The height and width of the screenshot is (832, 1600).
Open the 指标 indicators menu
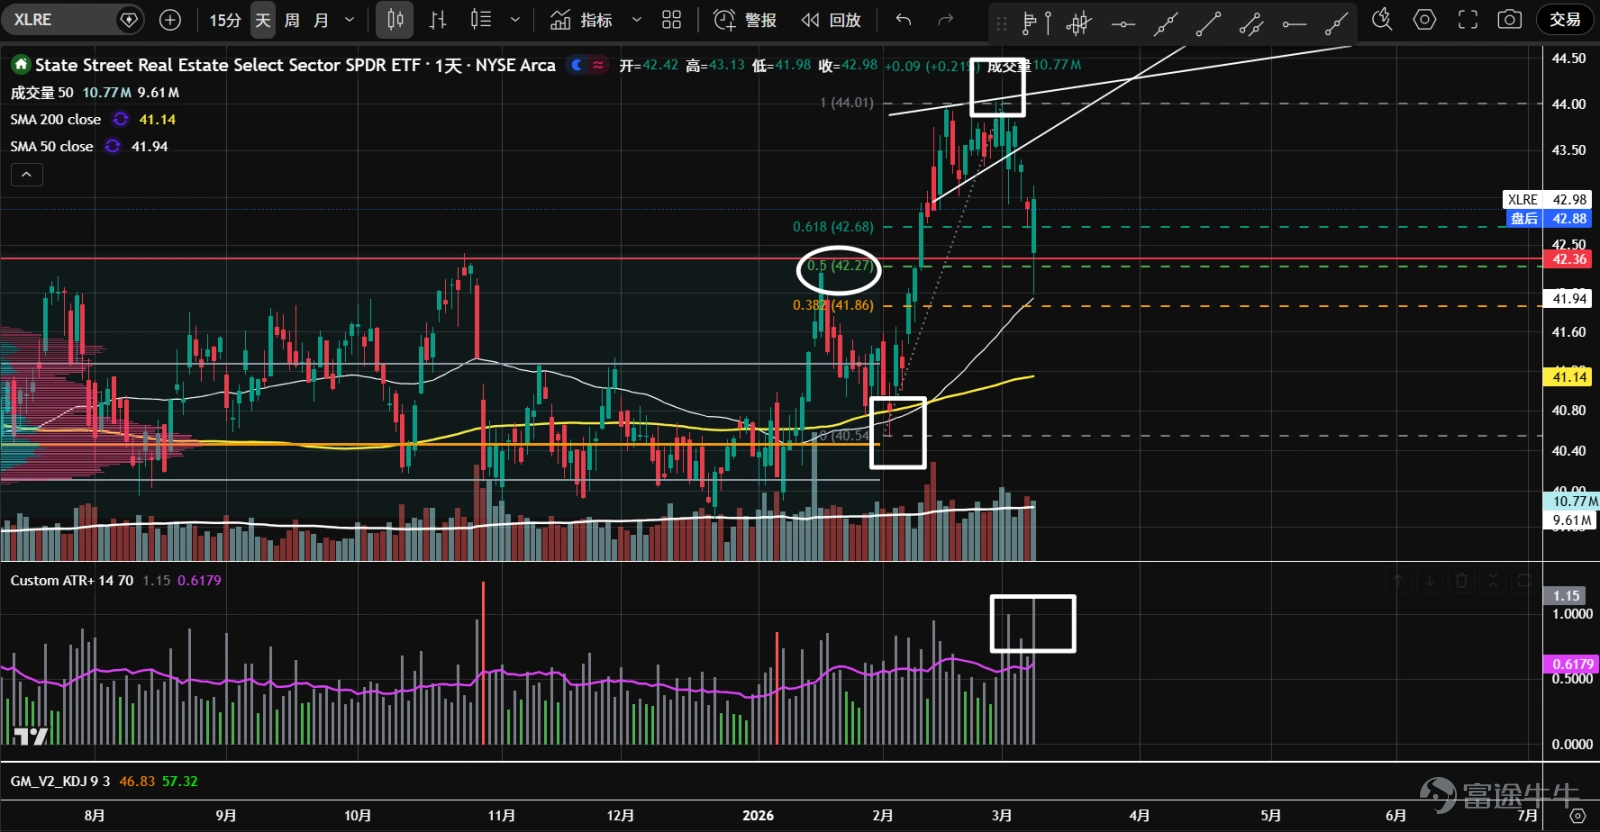tap(581, 20)
